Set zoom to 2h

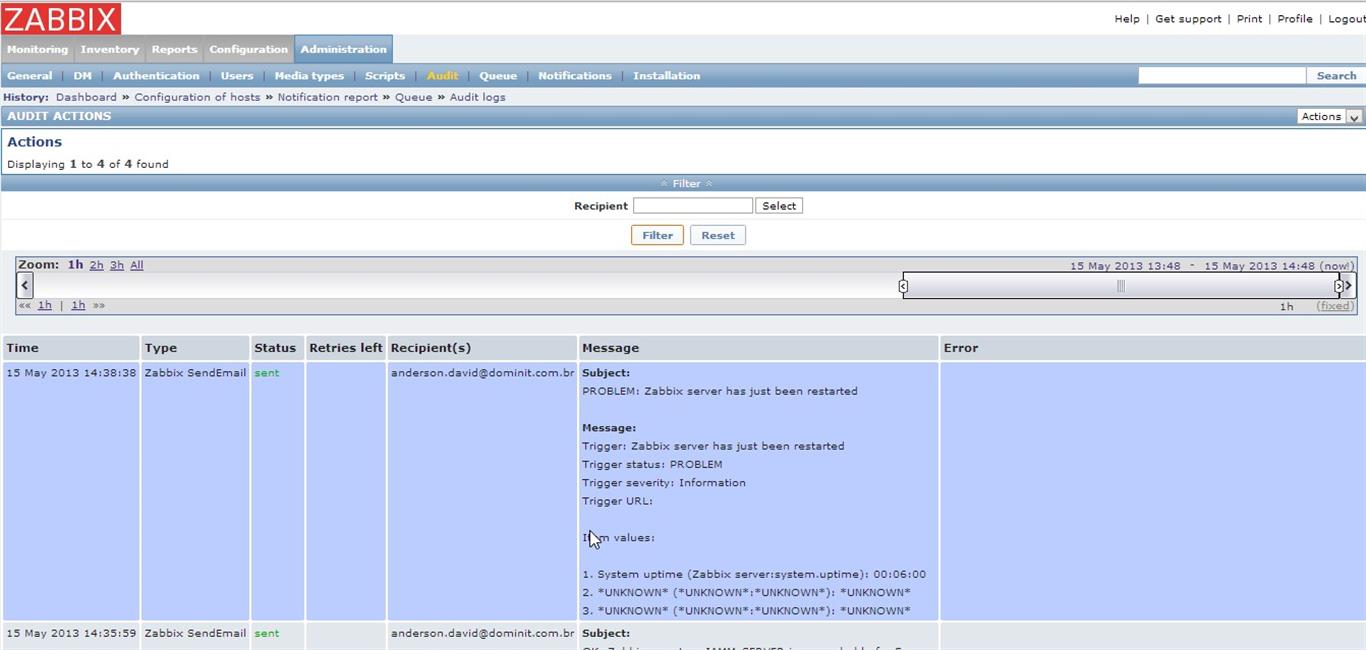pyautogui.click(x=96, y=265)
